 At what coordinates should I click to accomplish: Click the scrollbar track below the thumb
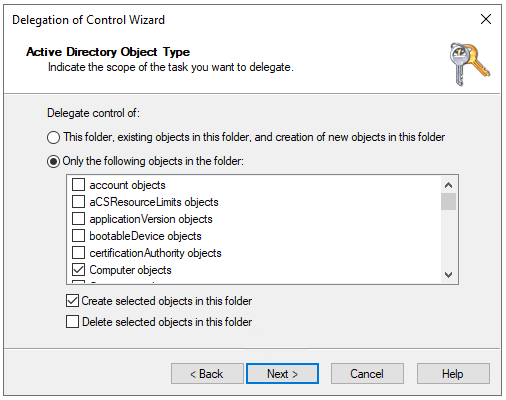click(x=448, y=239)
